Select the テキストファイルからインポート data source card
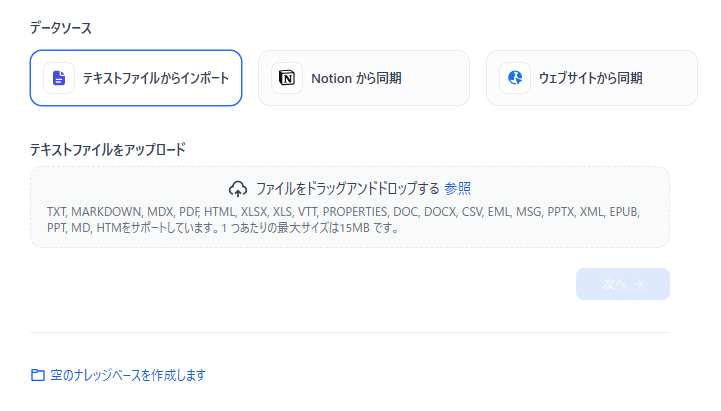721x411 pixels. tap(136, 78)
